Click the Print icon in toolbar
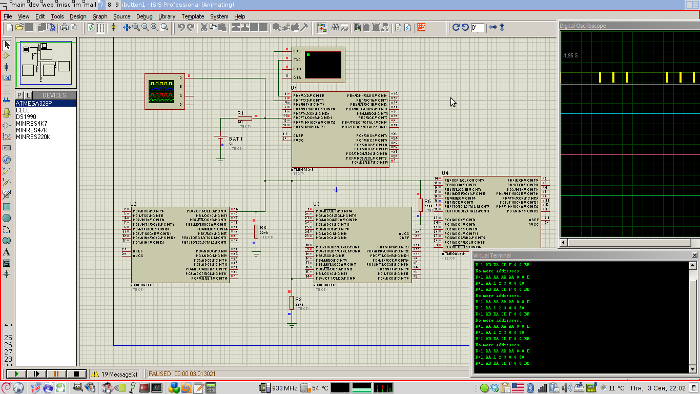 [x=64, y=28]
